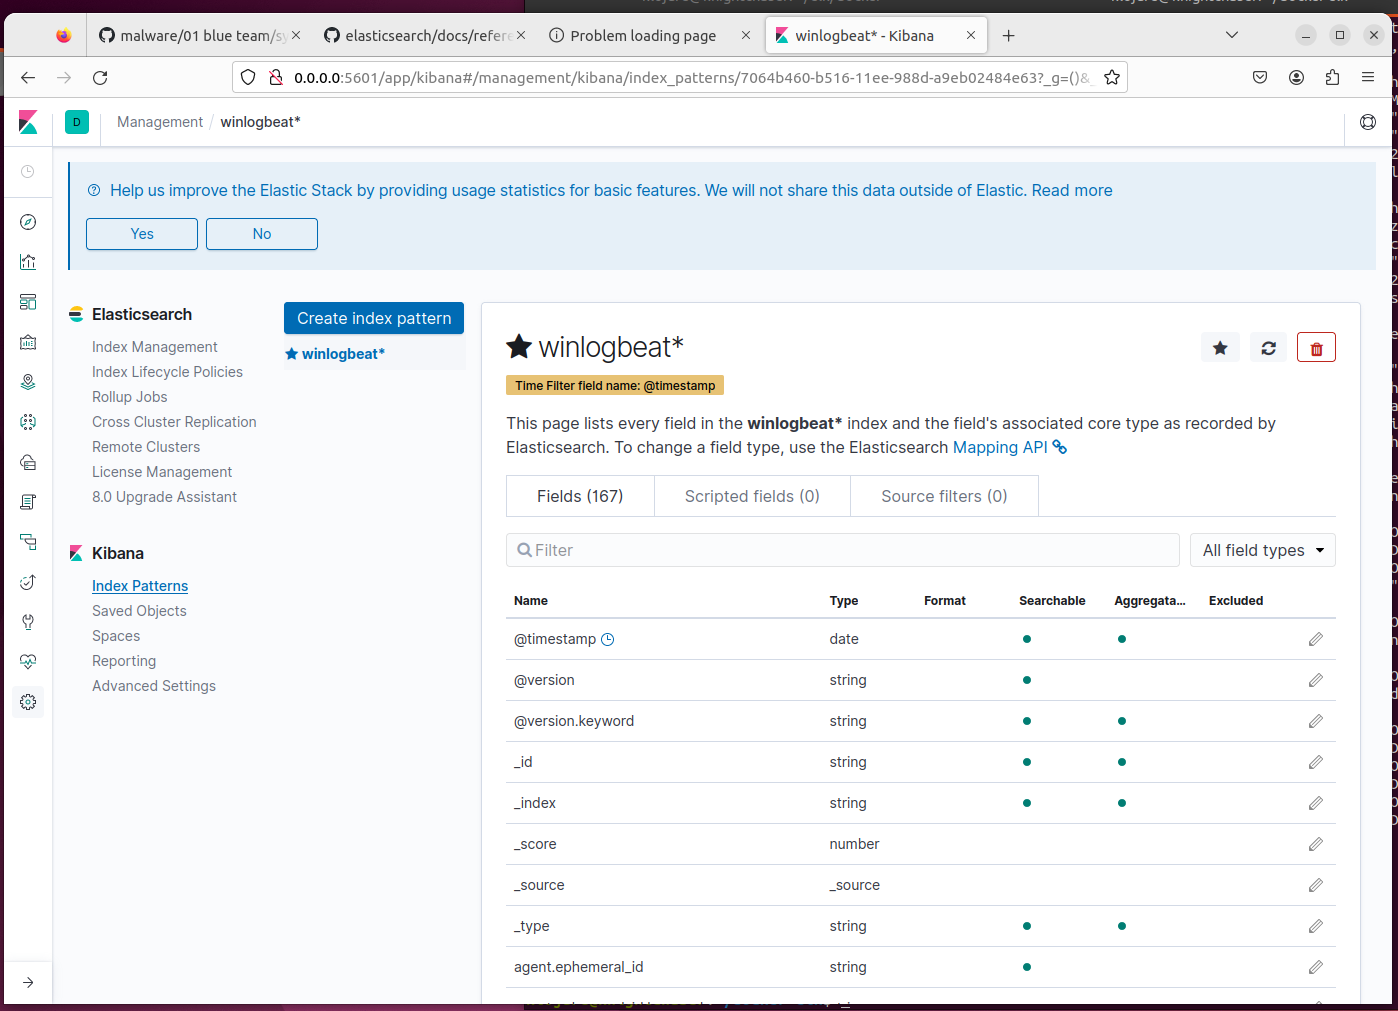Open Rollup Jobs link
This screenshot has width=1398, height=1011.
[x=130, y=397]
